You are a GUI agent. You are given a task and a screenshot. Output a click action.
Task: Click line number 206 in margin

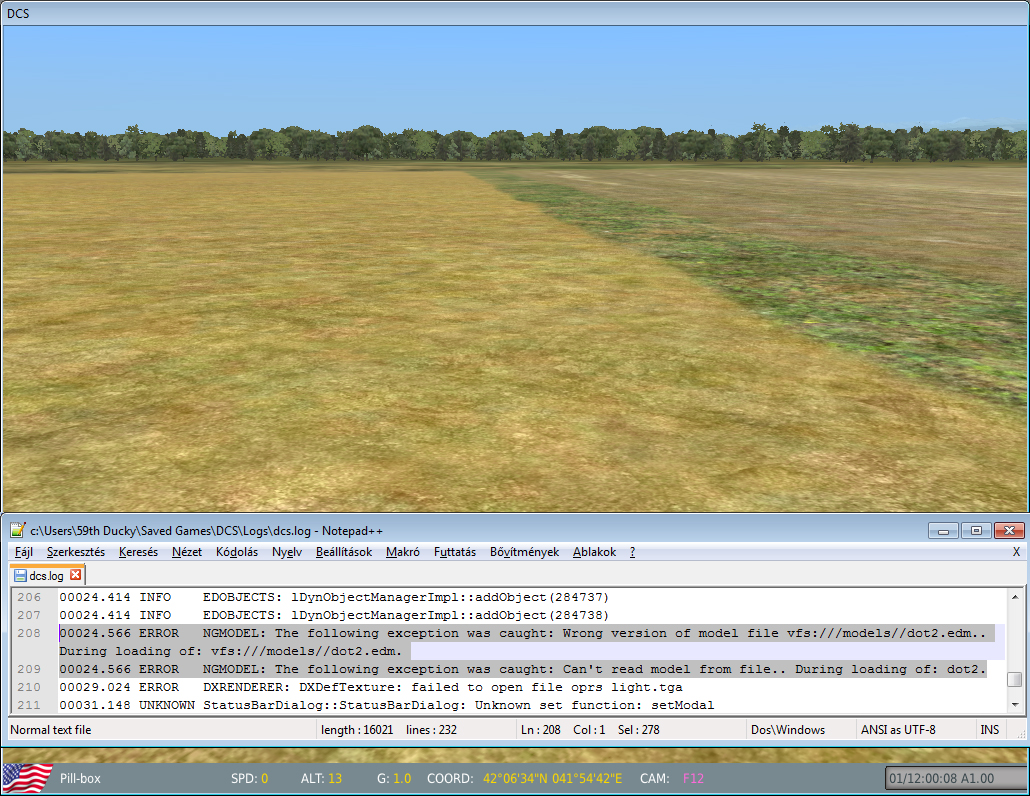click(x=29, y=597)
